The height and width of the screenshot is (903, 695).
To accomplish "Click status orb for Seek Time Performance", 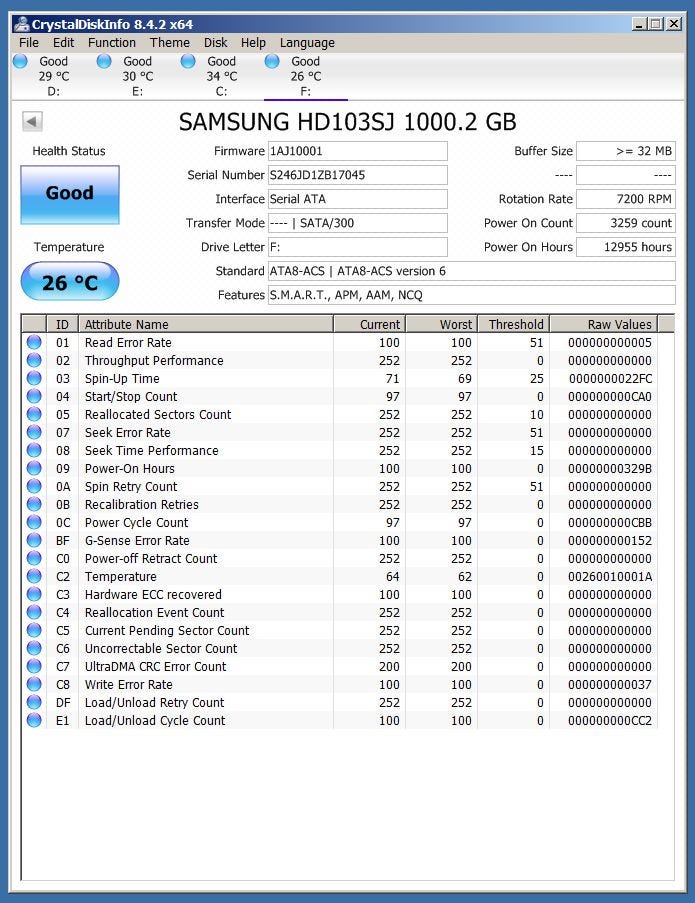I will click(x=34, y=450).
